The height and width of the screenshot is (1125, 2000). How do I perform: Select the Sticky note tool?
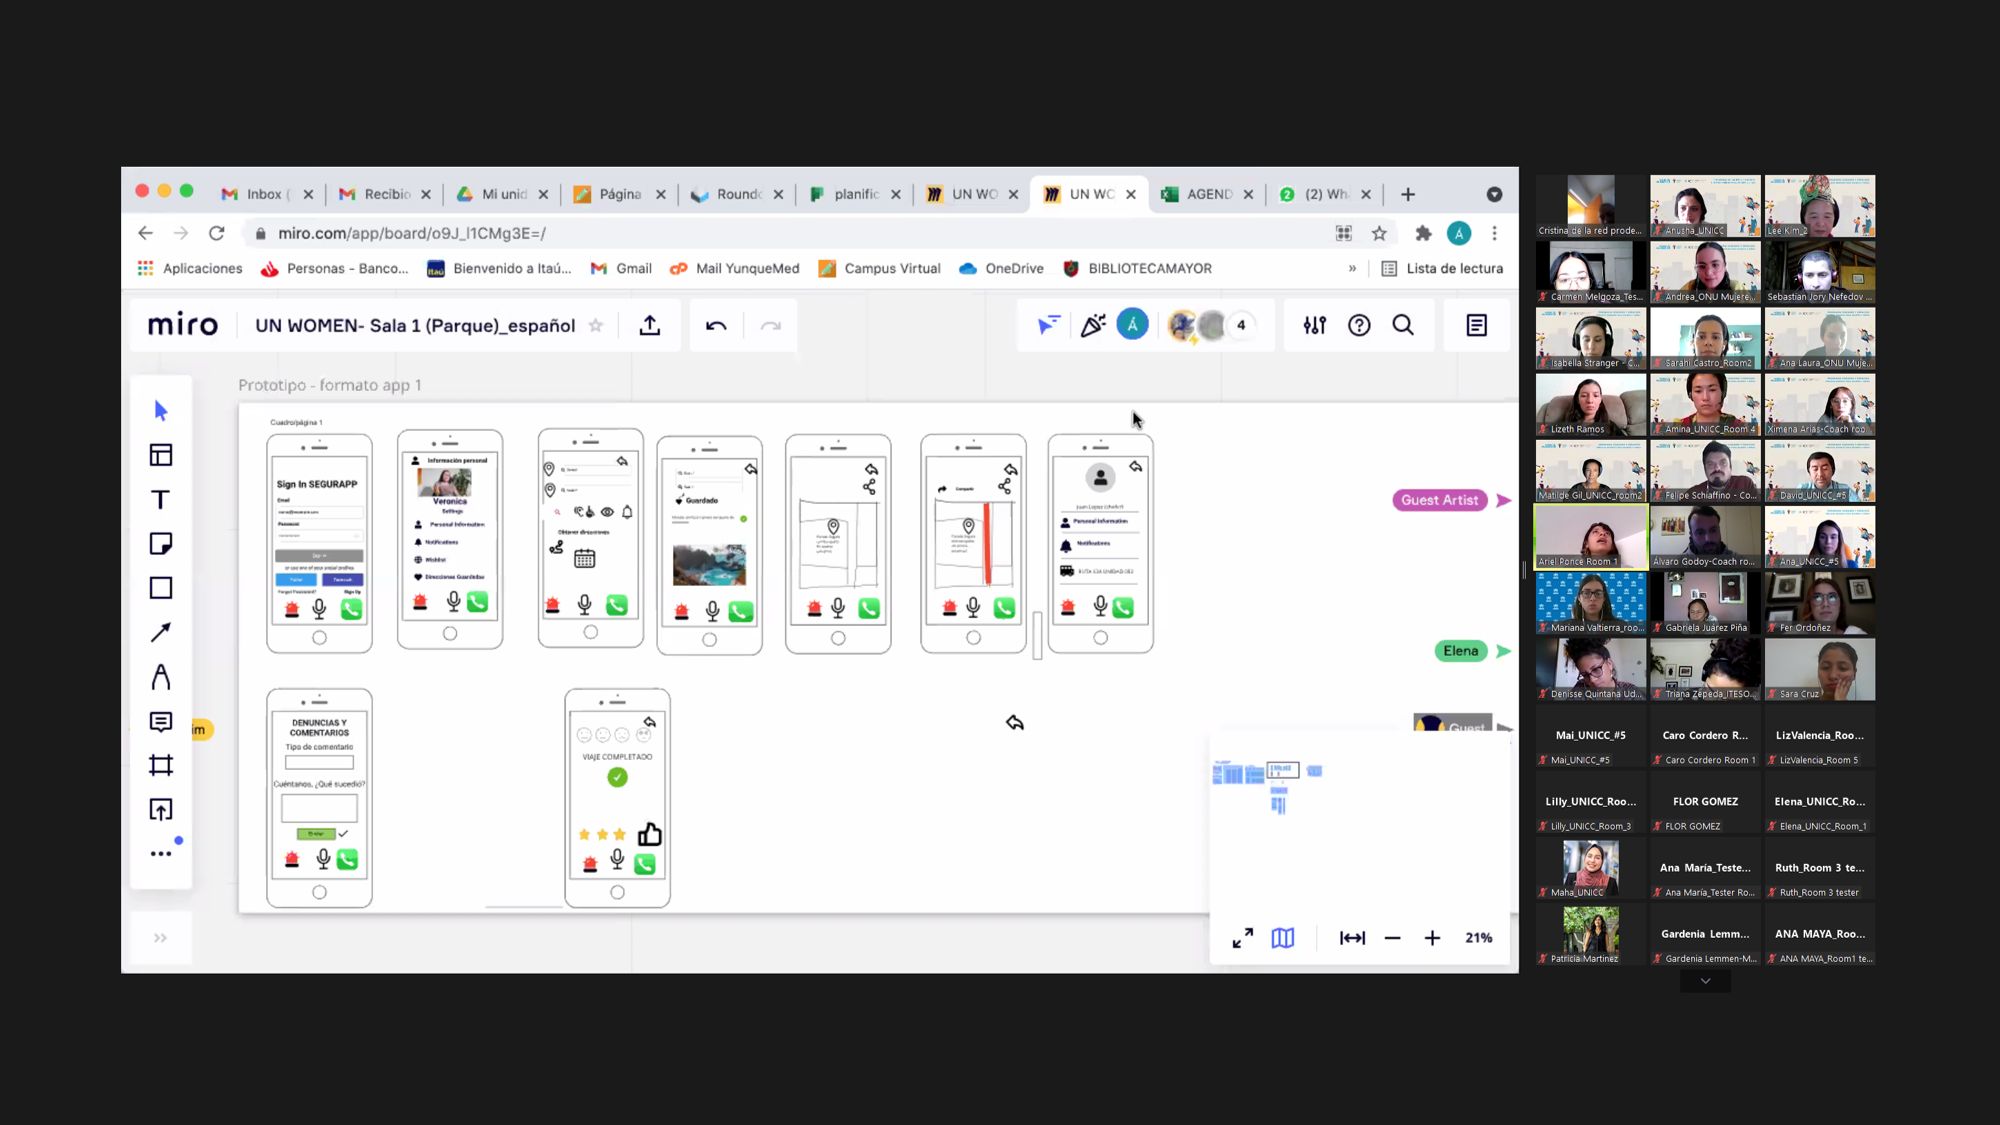[161, 544]
